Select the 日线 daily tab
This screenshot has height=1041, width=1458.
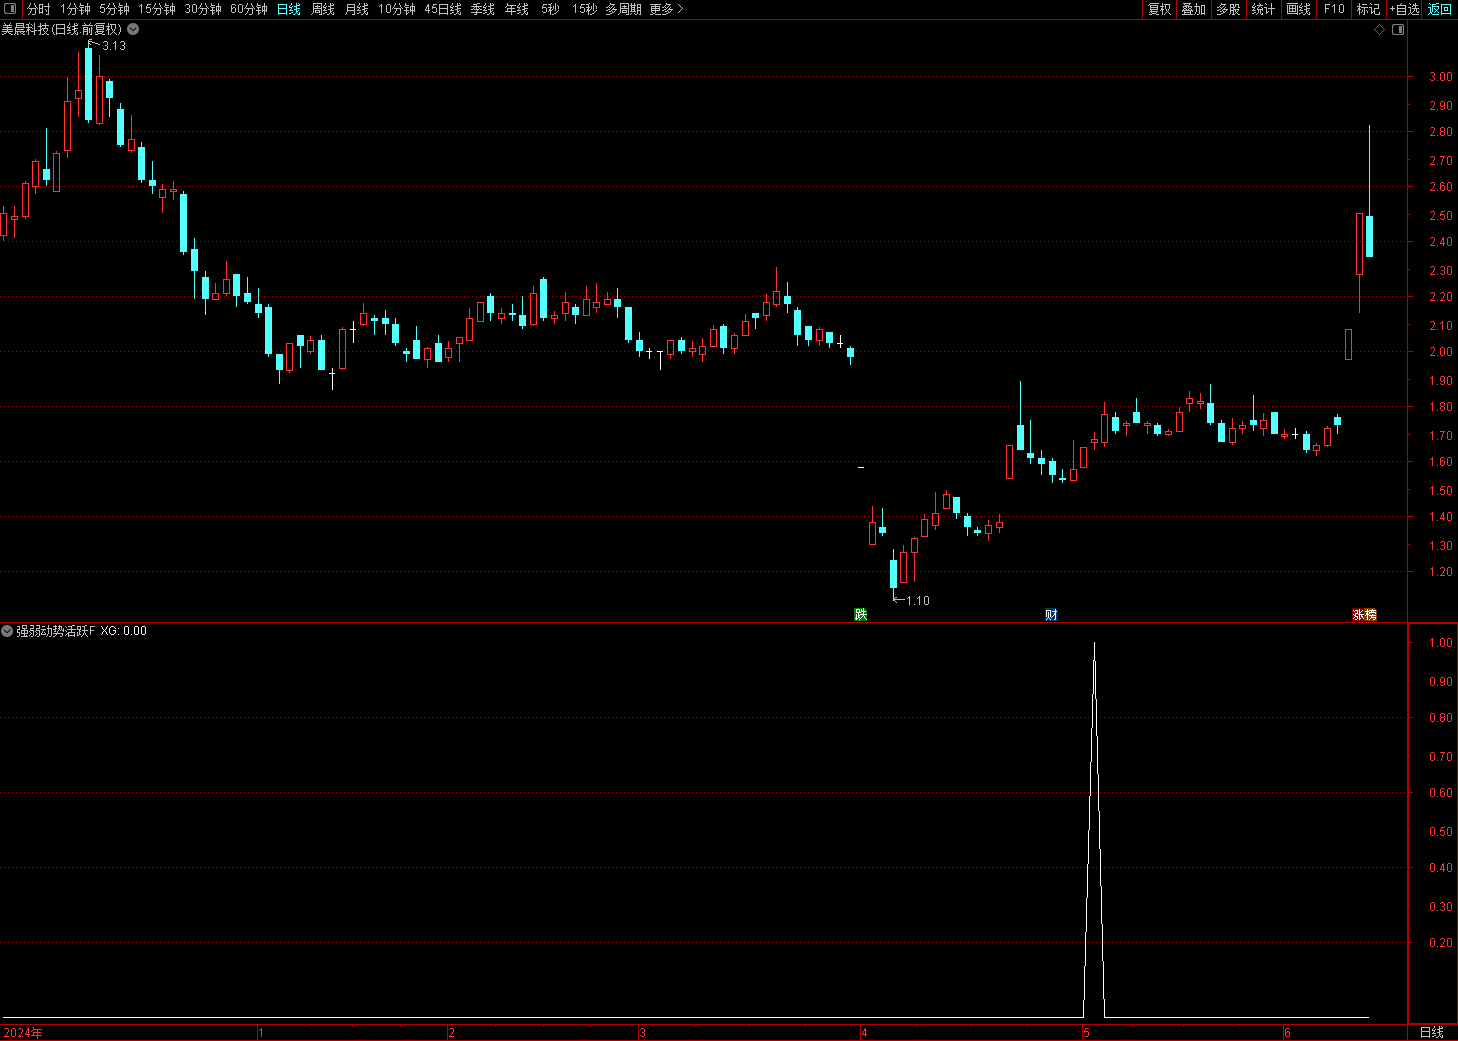click(289, 9)
